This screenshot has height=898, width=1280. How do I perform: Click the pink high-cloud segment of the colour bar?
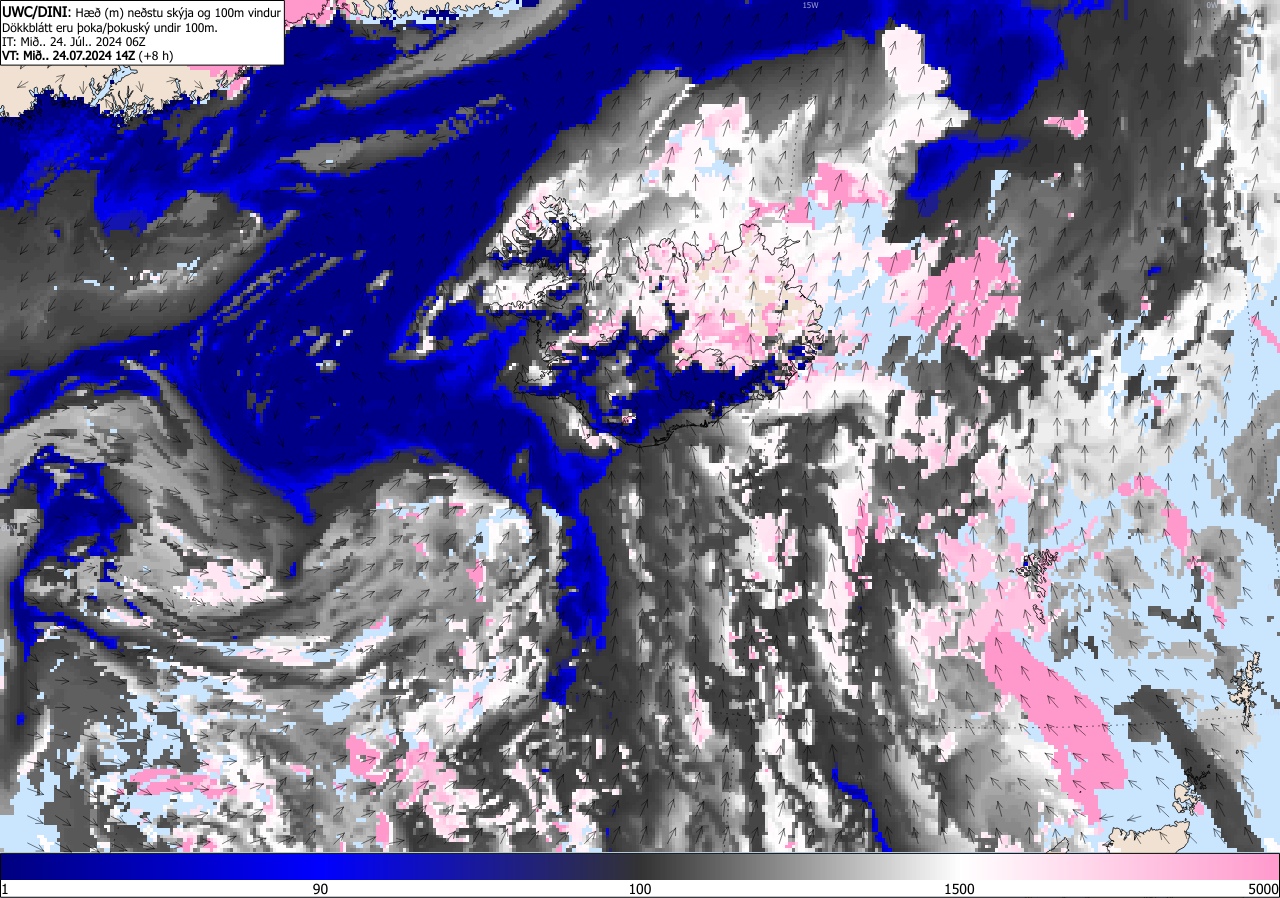tap(1120, 866)
